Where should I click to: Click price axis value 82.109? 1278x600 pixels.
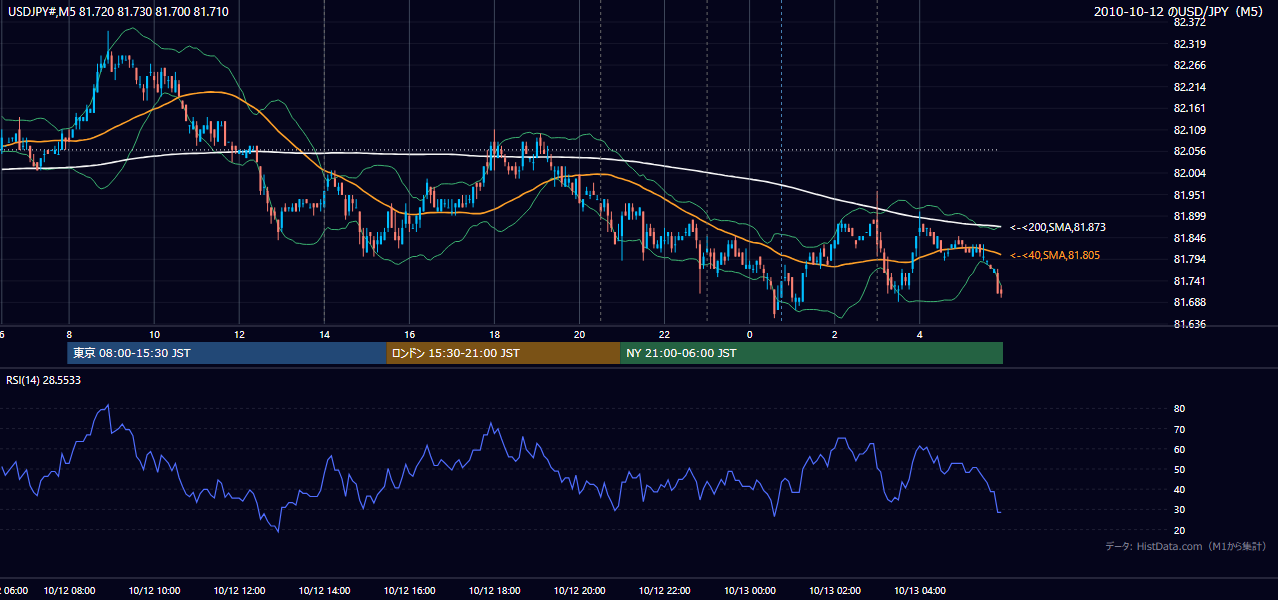(x=1189, y=130)
